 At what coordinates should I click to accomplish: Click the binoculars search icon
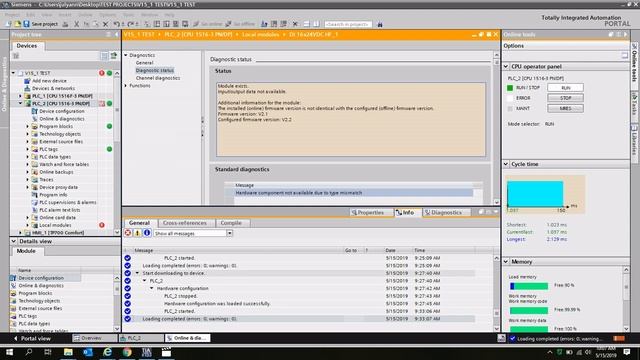click(x=380, y=24)
